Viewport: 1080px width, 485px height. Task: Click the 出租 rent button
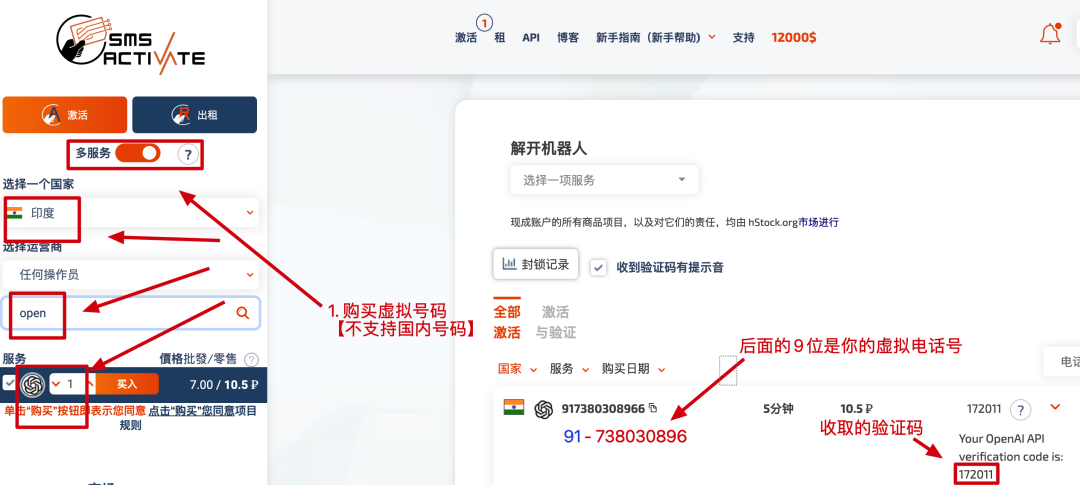click(x=194, y=115)
